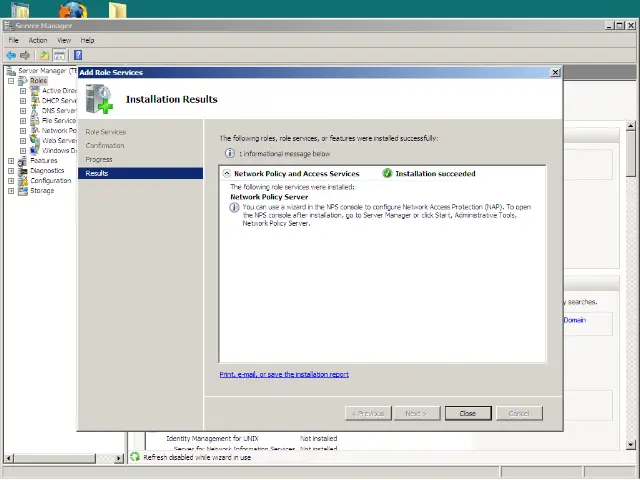Expand the Features tree node
This screenshot has width=640, height=480.
11,161
